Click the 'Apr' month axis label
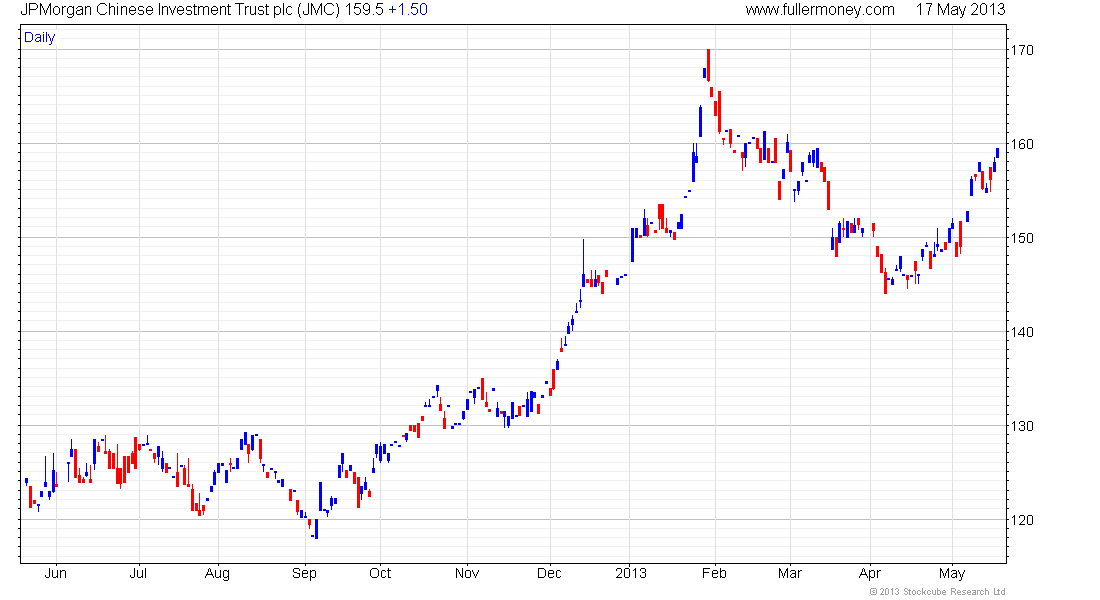Viewport: 1100px width, 600px height. tap(870, 574)
